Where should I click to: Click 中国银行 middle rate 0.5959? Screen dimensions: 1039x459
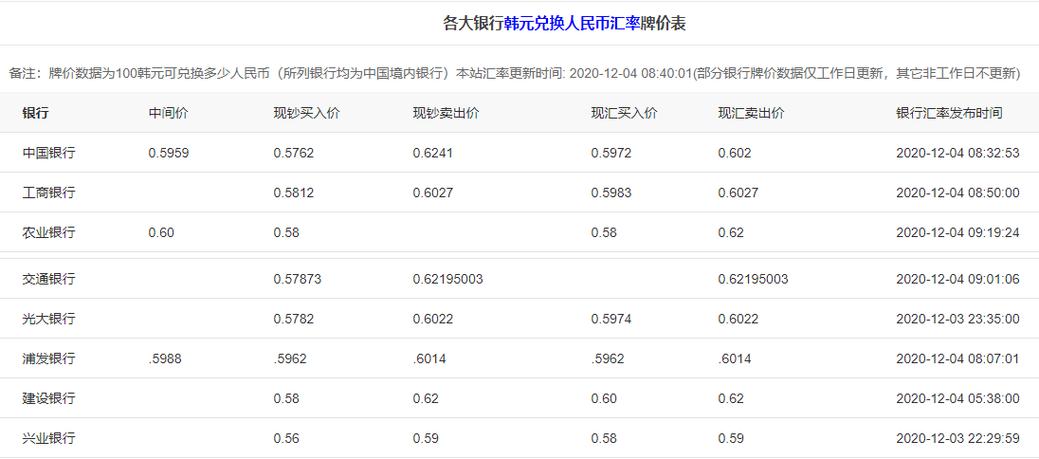pos(168,153)
